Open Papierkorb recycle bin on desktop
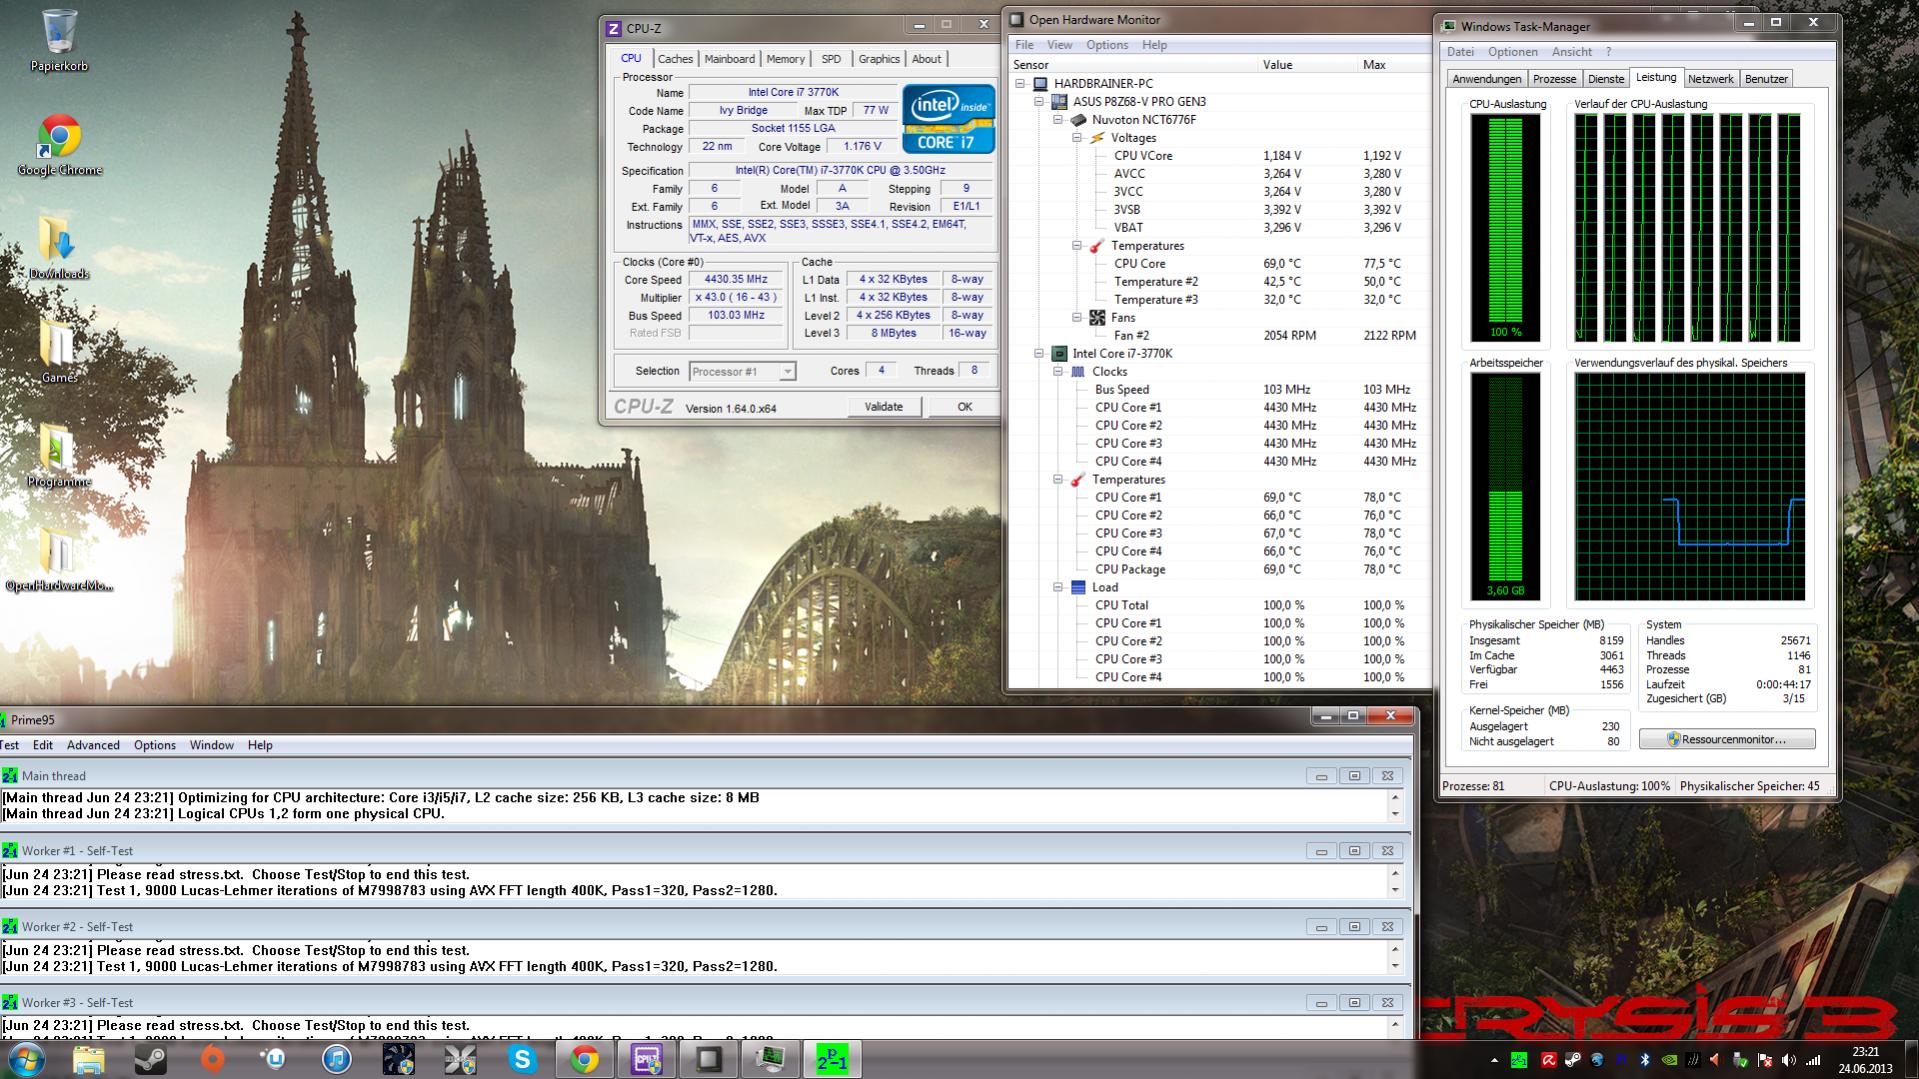Screen dimensions: 1919x1079 coord(59,41)
